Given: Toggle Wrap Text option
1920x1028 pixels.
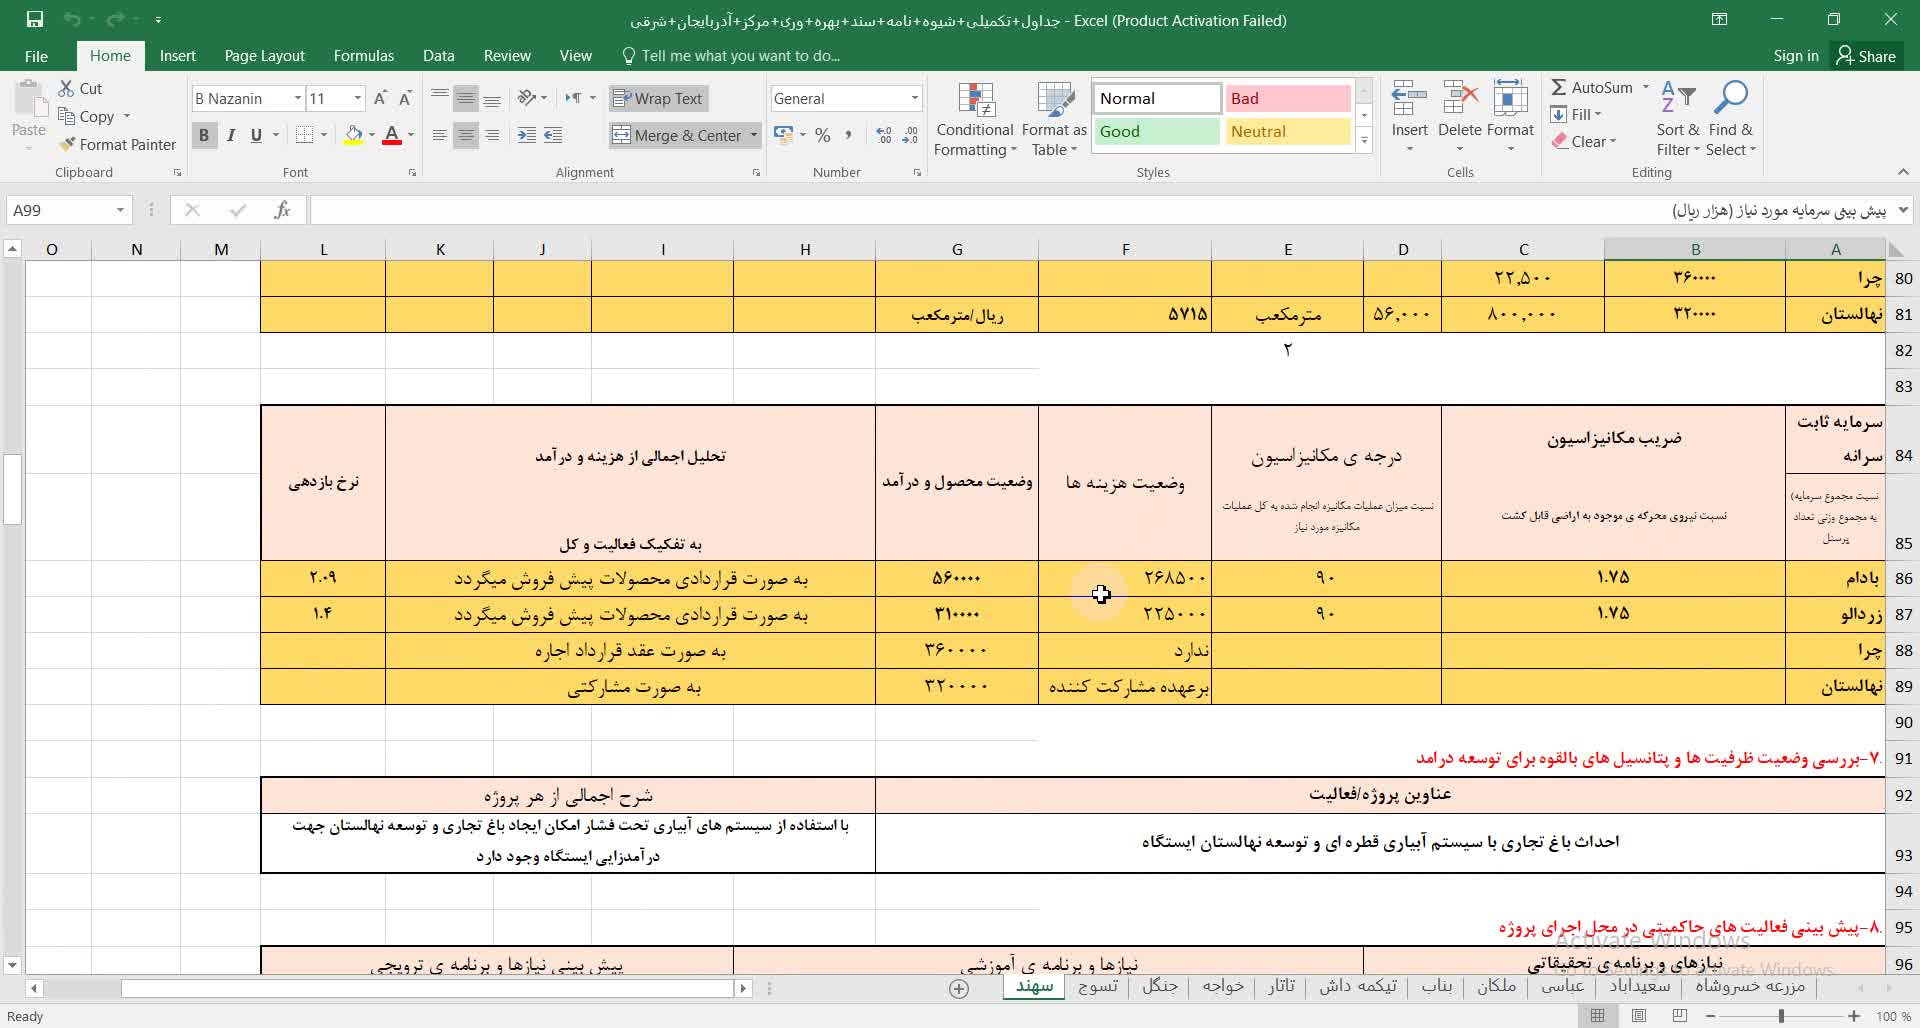Looking at the screenshot, I should 658,98.
